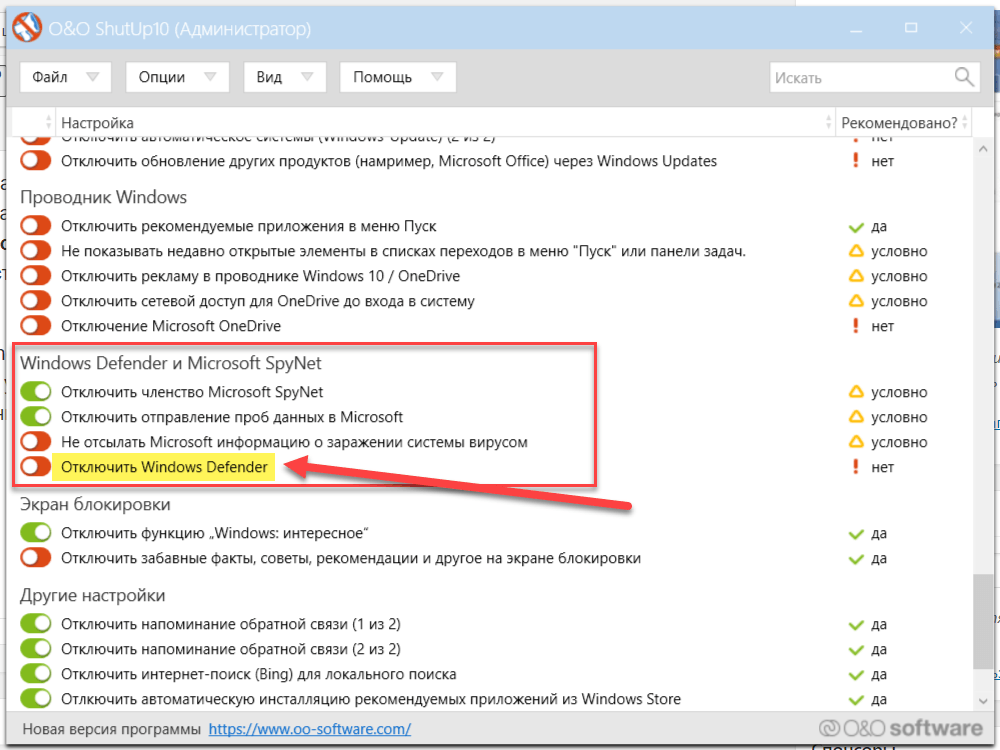Click the Другие настройки section heading
Viewport: 1000px width, 750px height.
[92, 595]
